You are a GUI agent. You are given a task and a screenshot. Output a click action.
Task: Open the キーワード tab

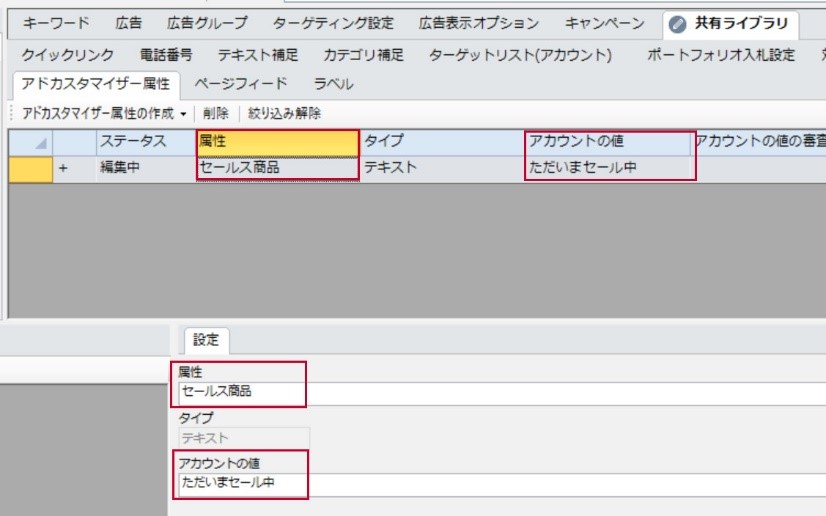(56, 24)
